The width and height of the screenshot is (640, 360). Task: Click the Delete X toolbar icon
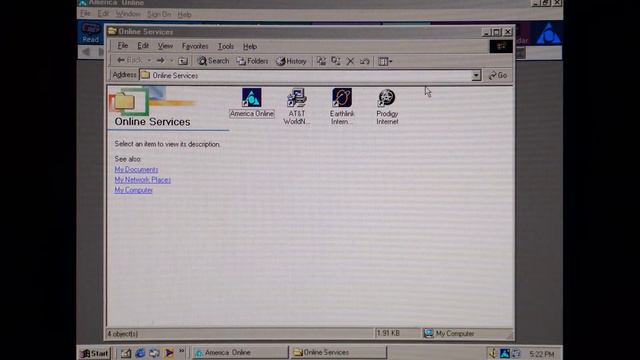coord(350,61)
